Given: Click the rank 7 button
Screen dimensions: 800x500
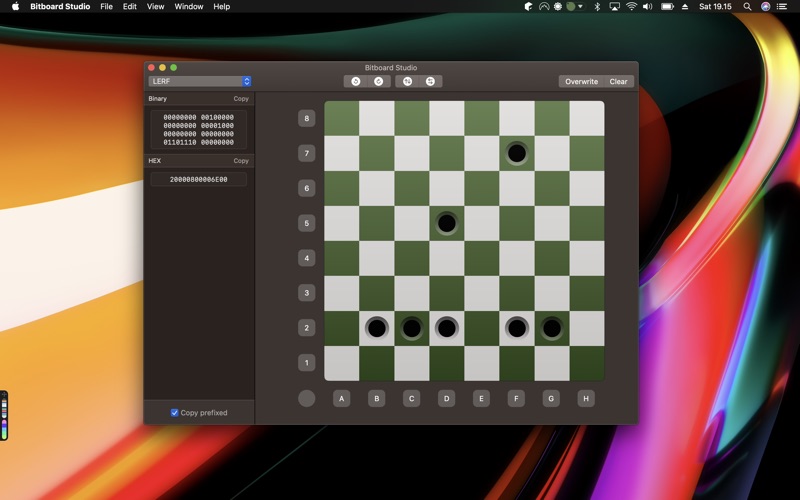Looking at the screenshot, I should (307, 153).
